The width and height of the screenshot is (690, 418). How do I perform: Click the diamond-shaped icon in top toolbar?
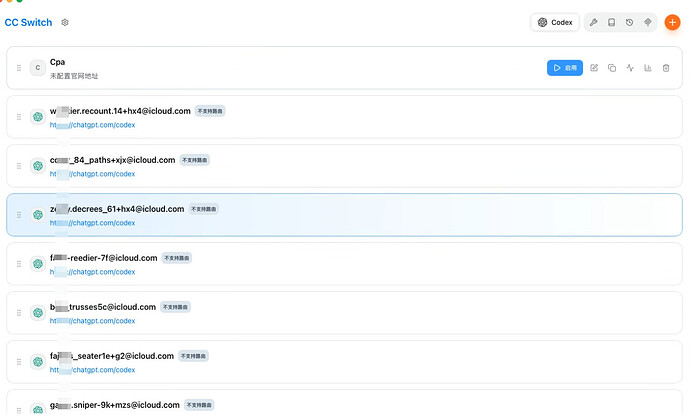pyautogui.click(x=647, y=22)
